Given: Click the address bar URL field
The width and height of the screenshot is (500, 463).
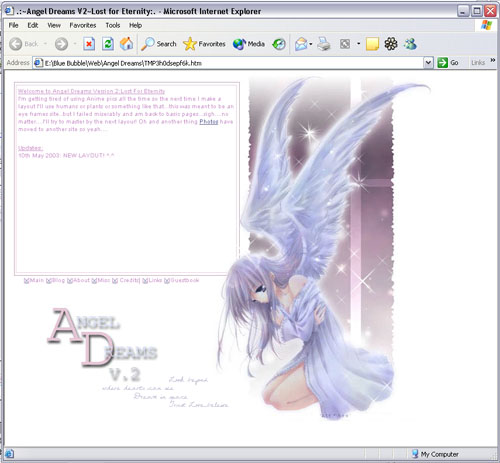Looking at the screenshot, I should click(233, 63).
